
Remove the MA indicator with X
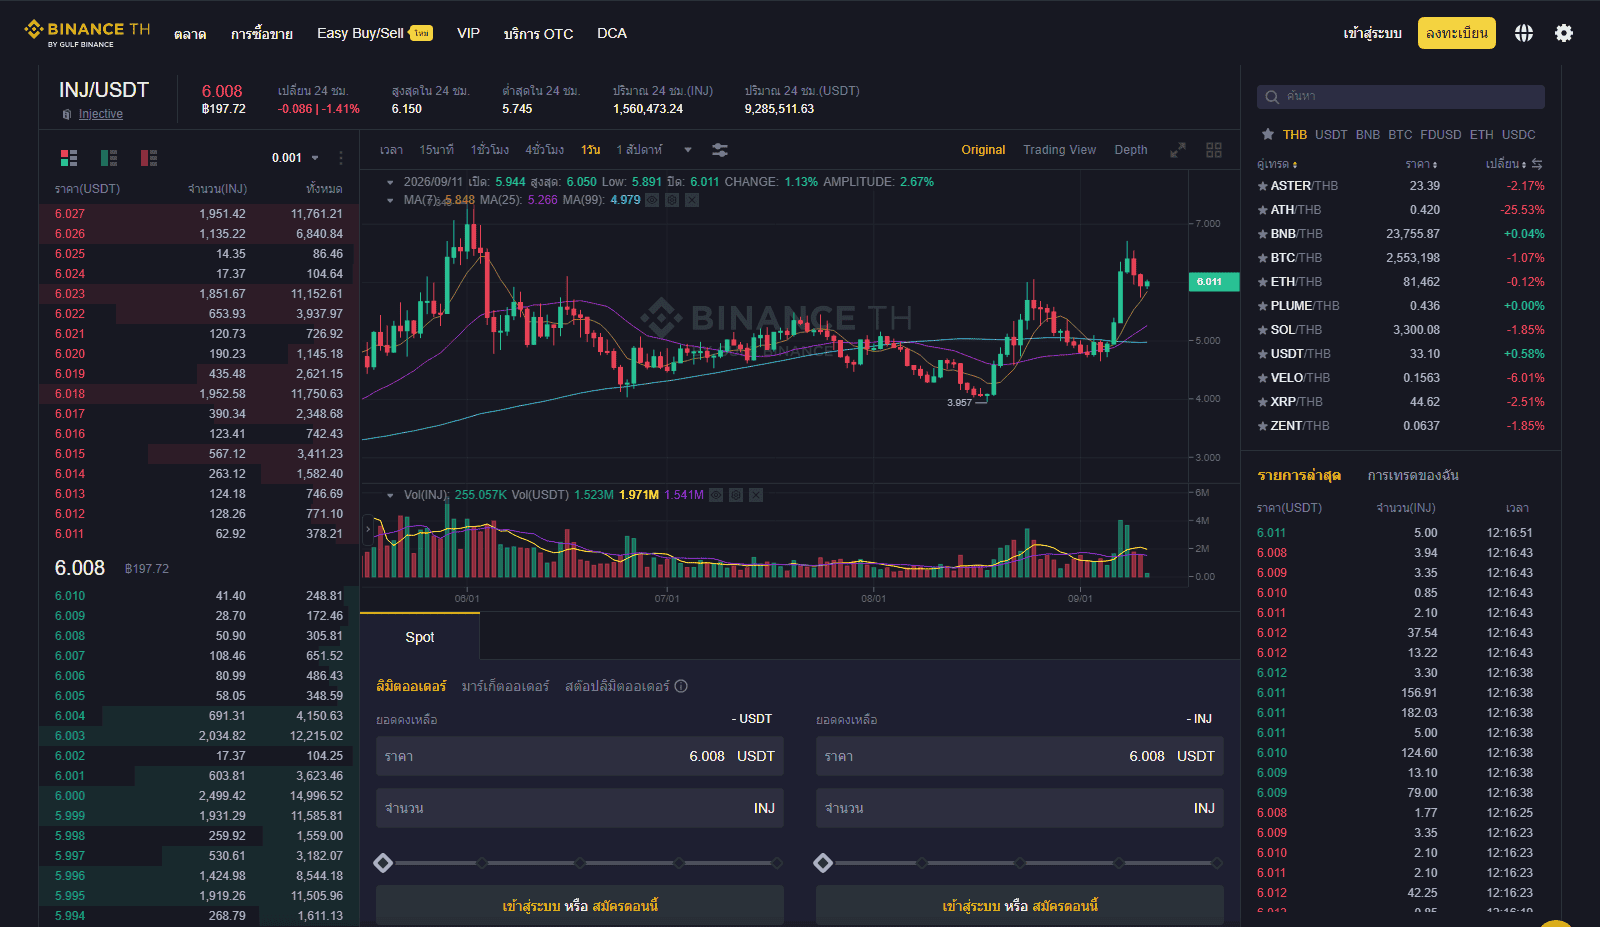(692, 200)
